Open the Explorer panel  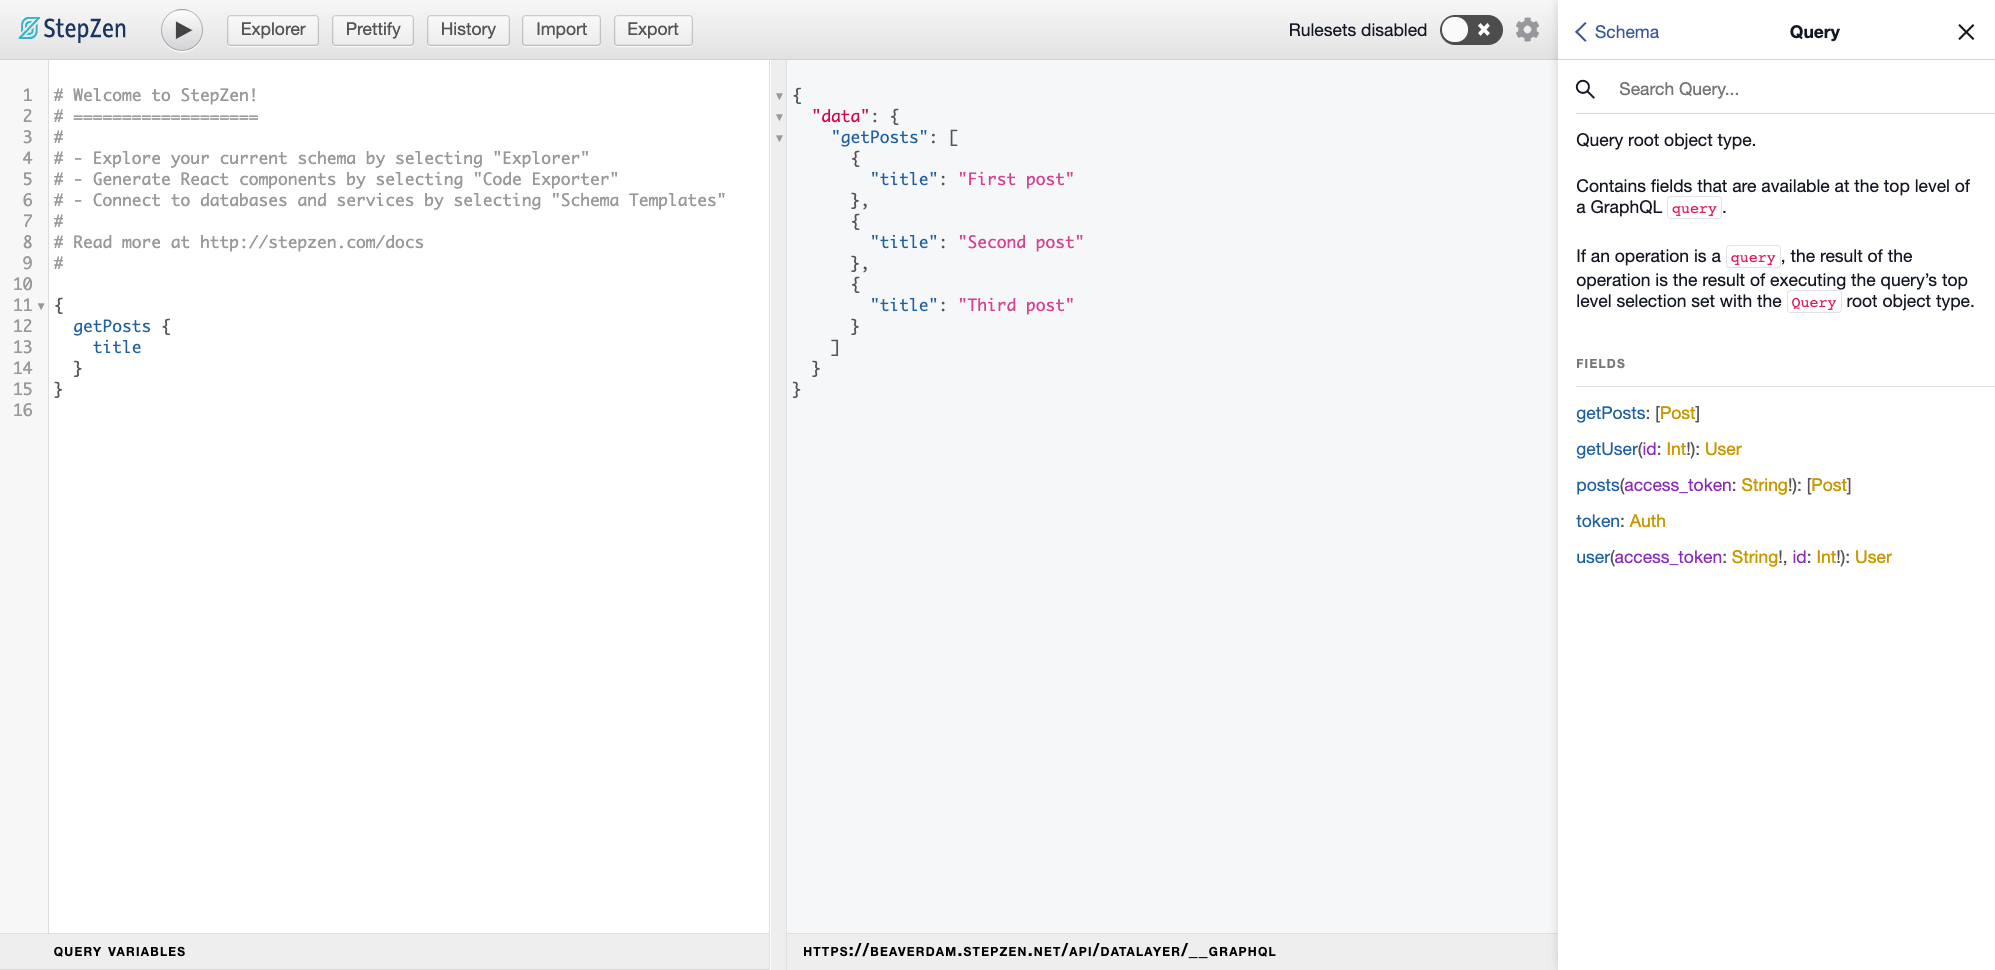[x=272, y=29]
